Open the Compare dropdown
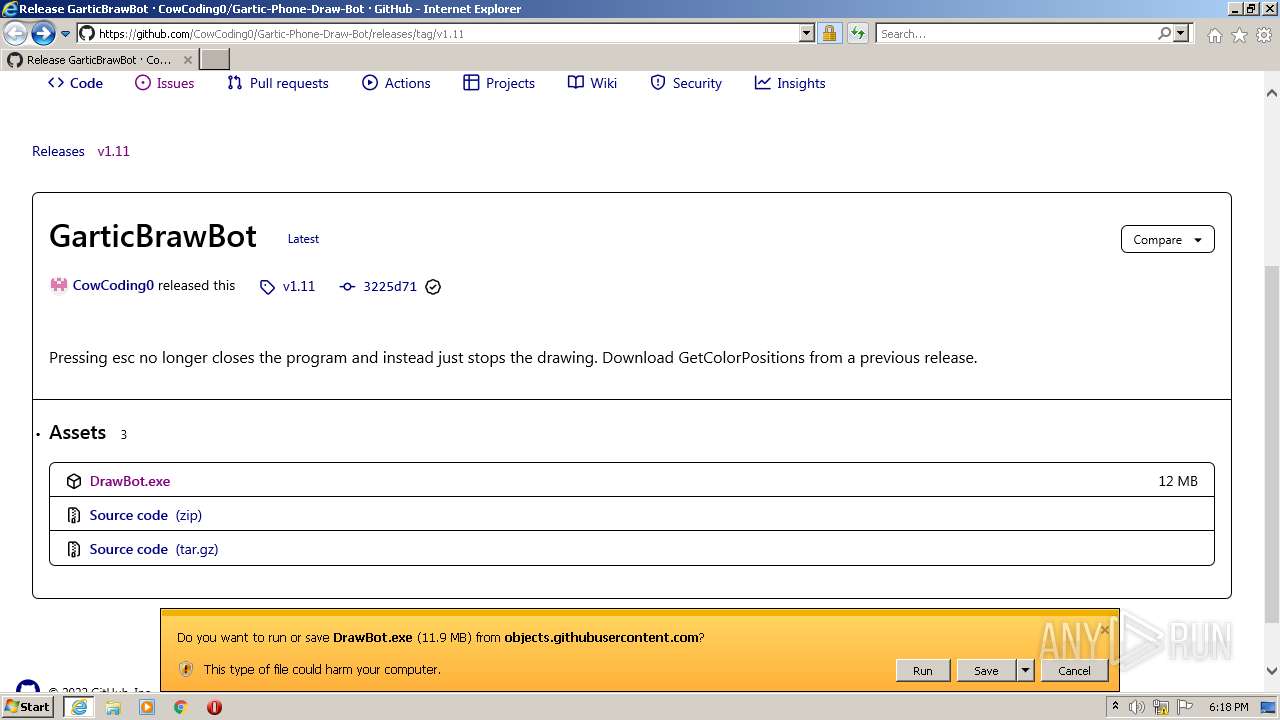 pos(1168,240)
